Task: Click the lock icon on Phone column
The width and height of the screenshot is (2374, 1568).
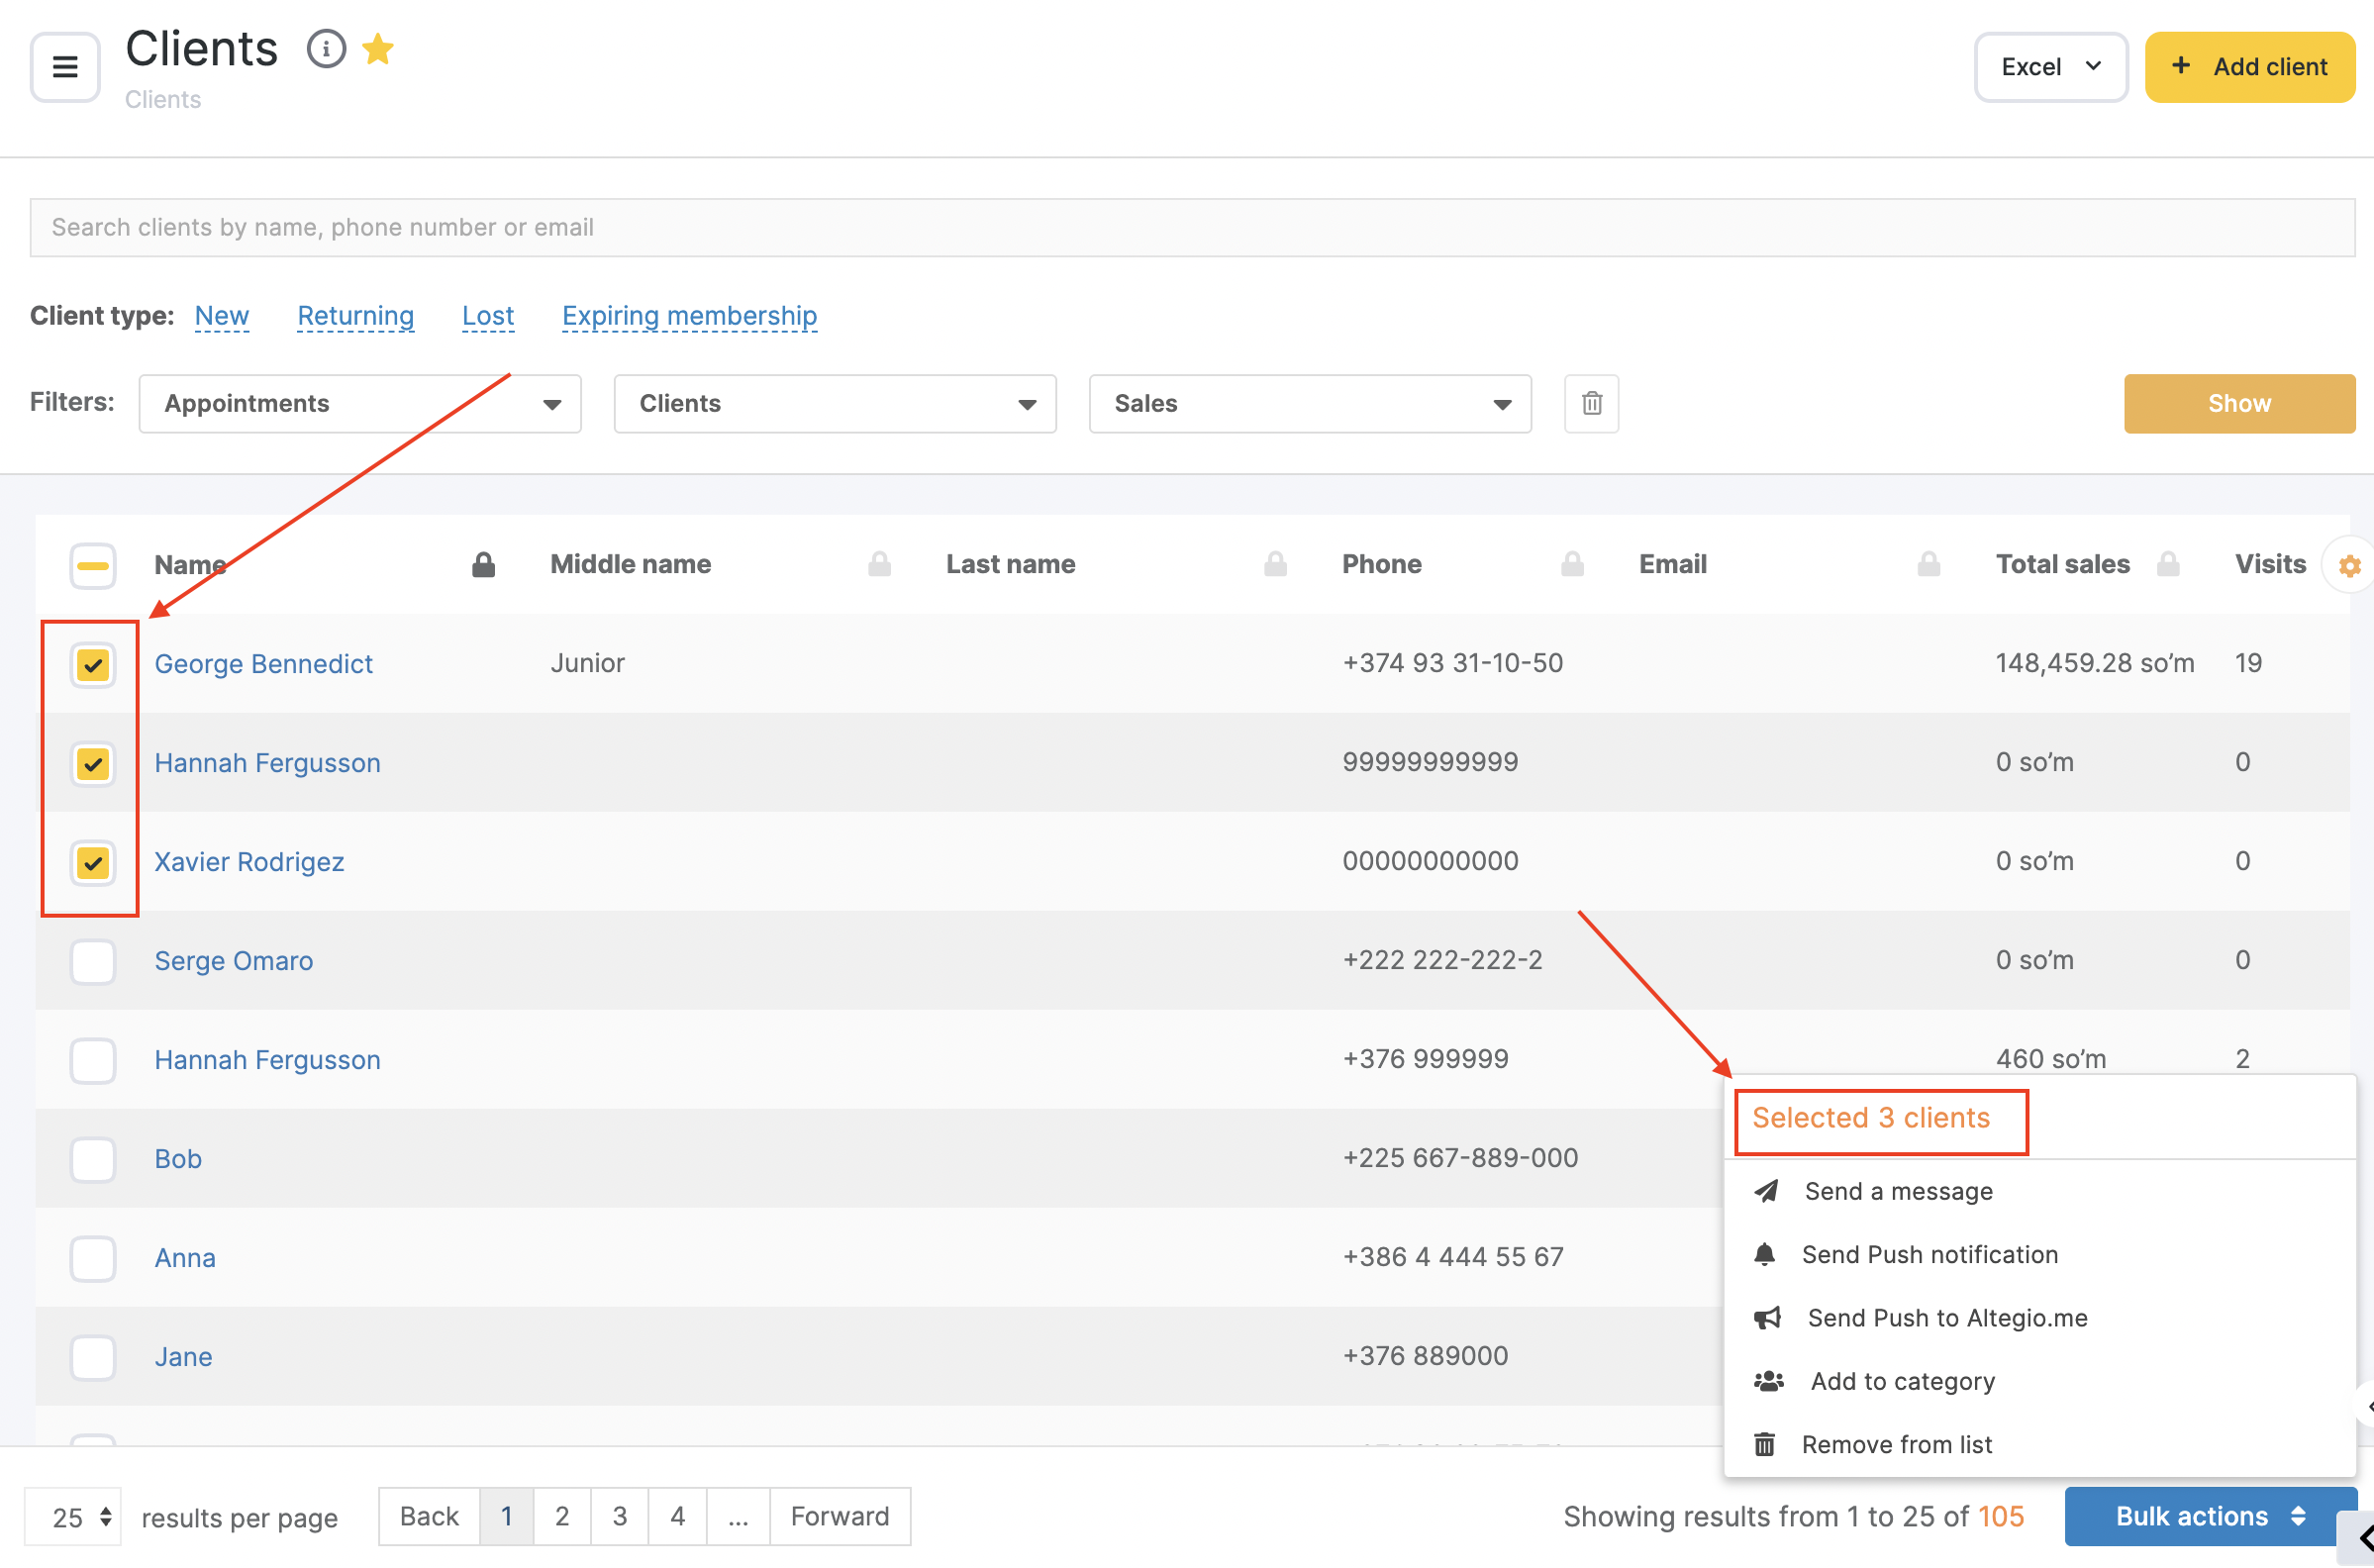Action: tap(1571, 565)
